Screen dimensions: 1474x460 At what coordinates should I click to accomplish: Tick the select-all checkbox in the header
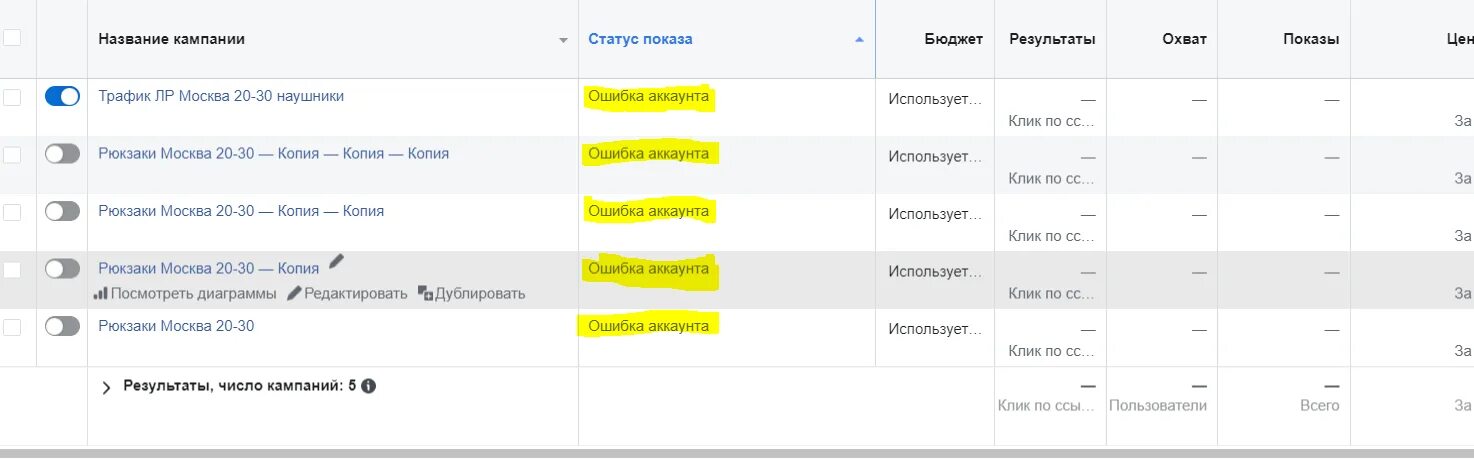click(12, 38)
